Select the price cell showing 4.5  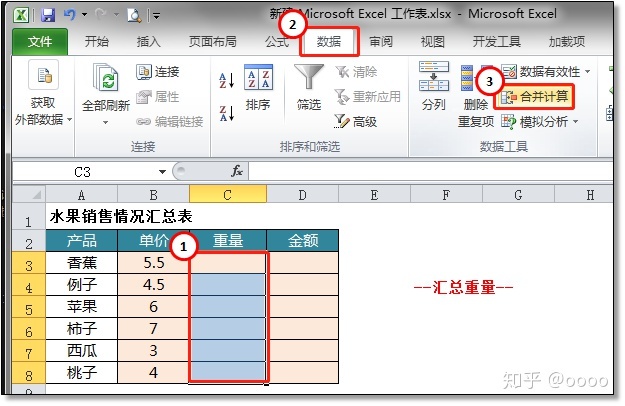153,284
